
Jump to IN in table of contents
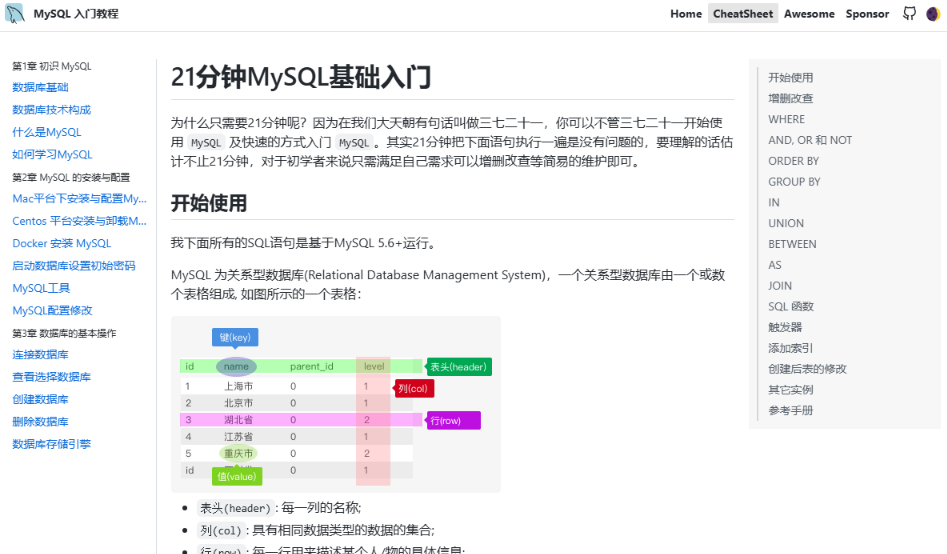pos(774,202)
